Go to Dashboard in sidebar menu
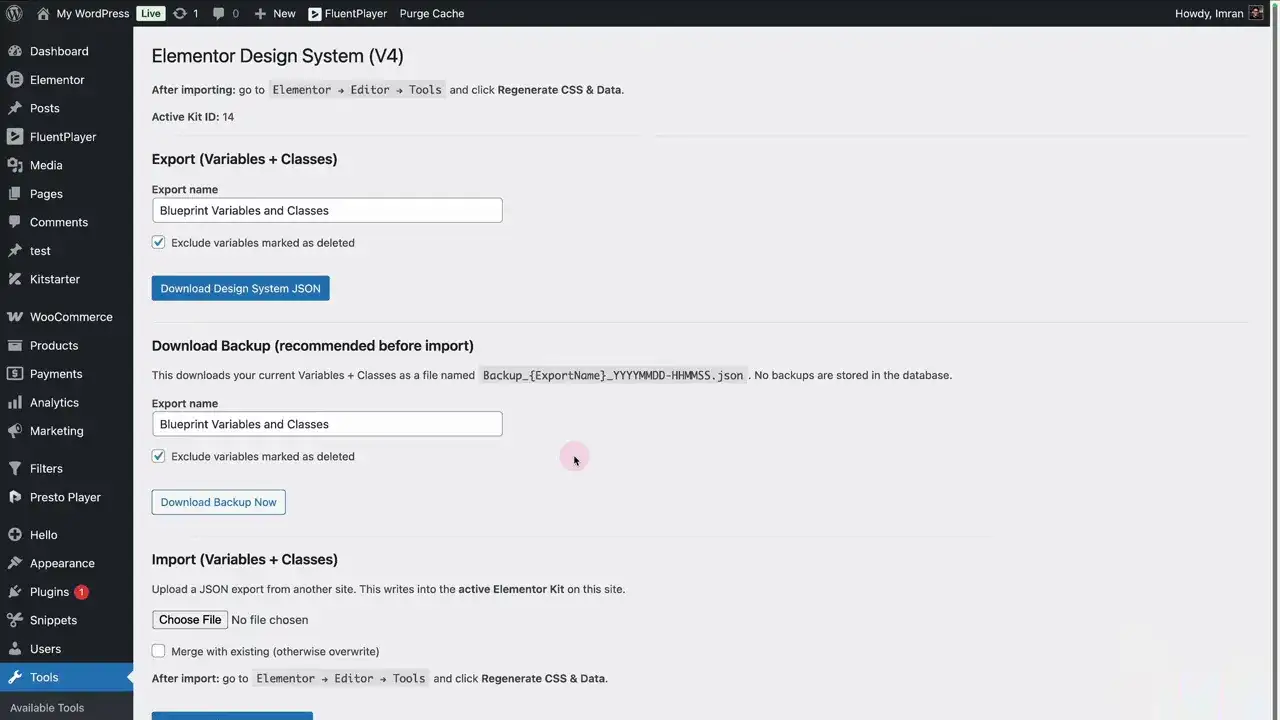Viewport: 1280px width, 720px height. click(x=59, y=51)
